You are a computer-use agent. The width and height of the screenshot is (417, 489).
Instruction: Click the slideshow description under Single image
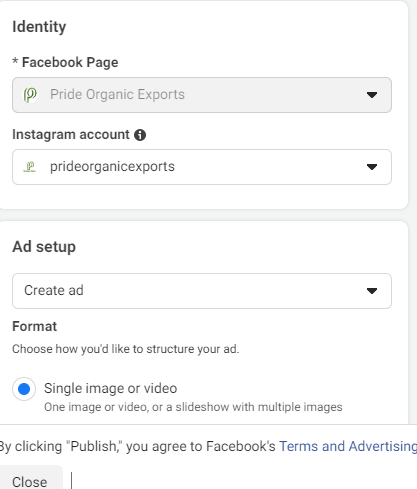[x=193, y=407]
